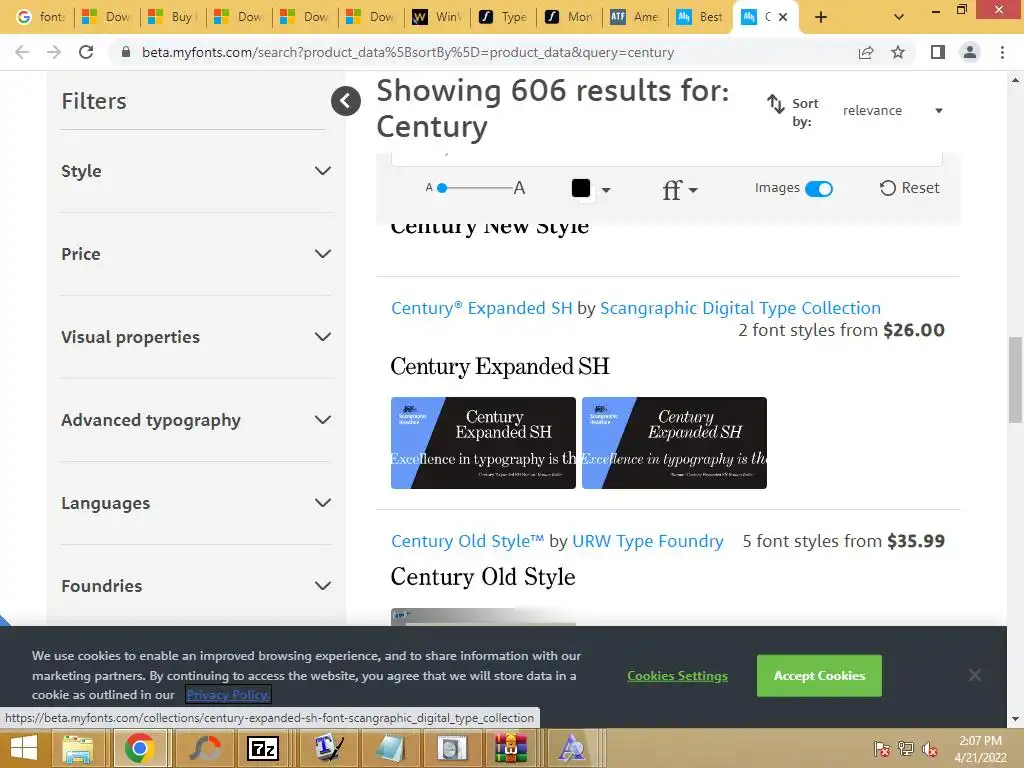
Task: Click the font size slider handle
Action: pyautogui.click(x=442, y=188)
